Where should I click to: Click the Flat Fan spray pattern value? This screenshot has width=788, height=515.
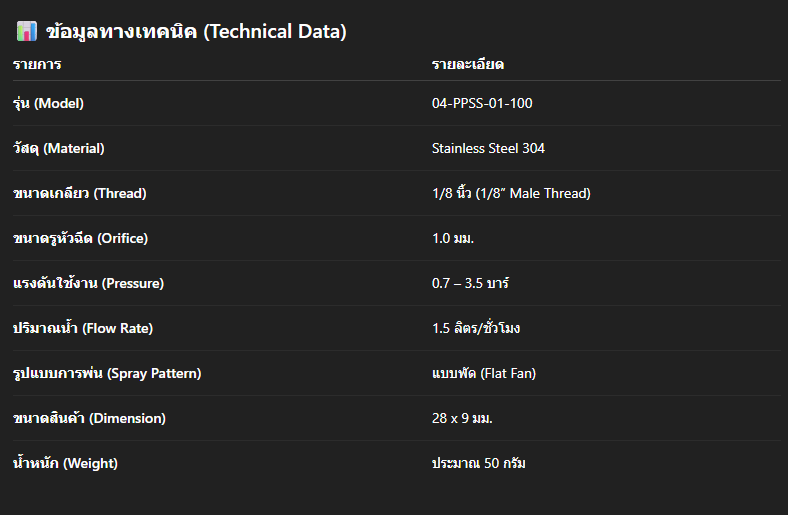tap(483, 373)
